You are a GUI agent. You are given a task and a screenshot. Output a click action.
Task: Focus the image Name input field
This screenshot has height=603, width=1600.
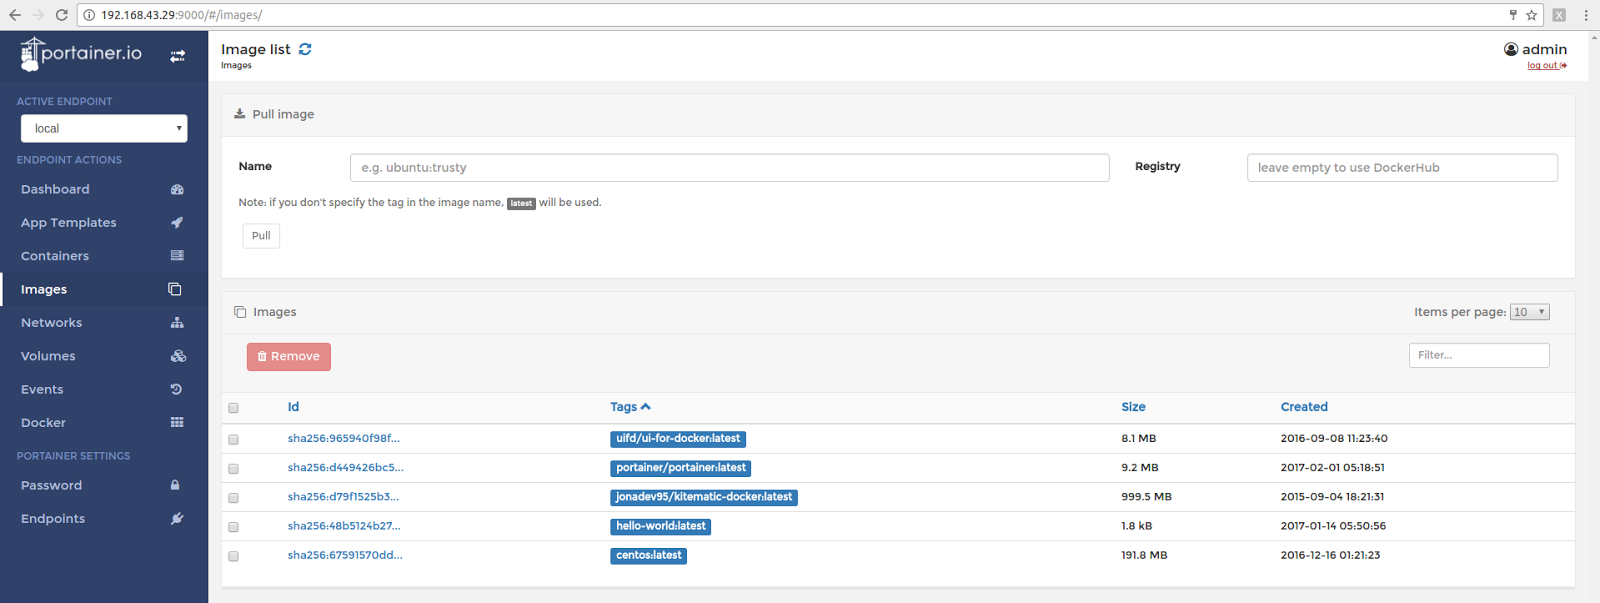click(729, 168)
